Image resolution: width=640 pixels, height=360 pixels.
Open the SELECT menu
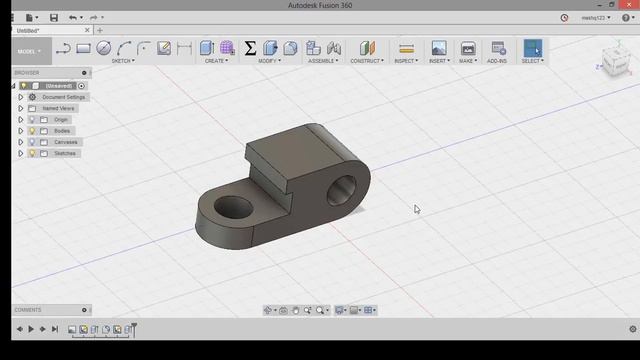533,61
